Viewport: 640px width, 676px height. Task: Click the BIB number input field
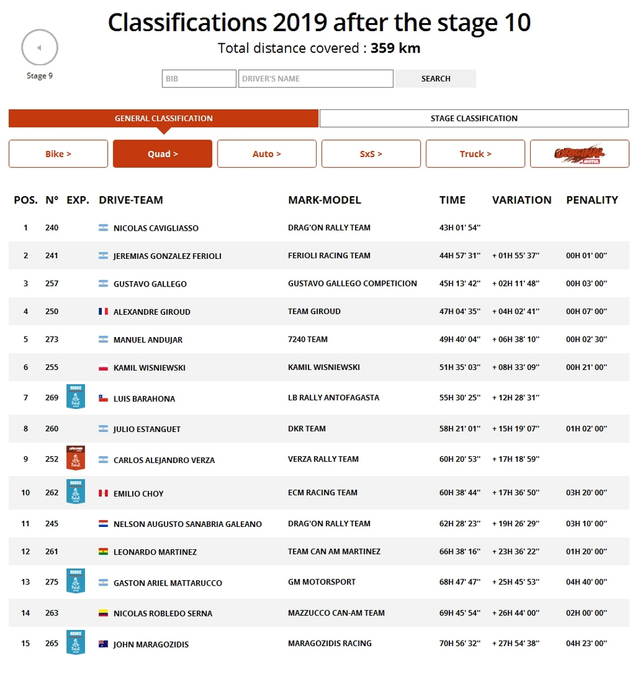[199, 79]
